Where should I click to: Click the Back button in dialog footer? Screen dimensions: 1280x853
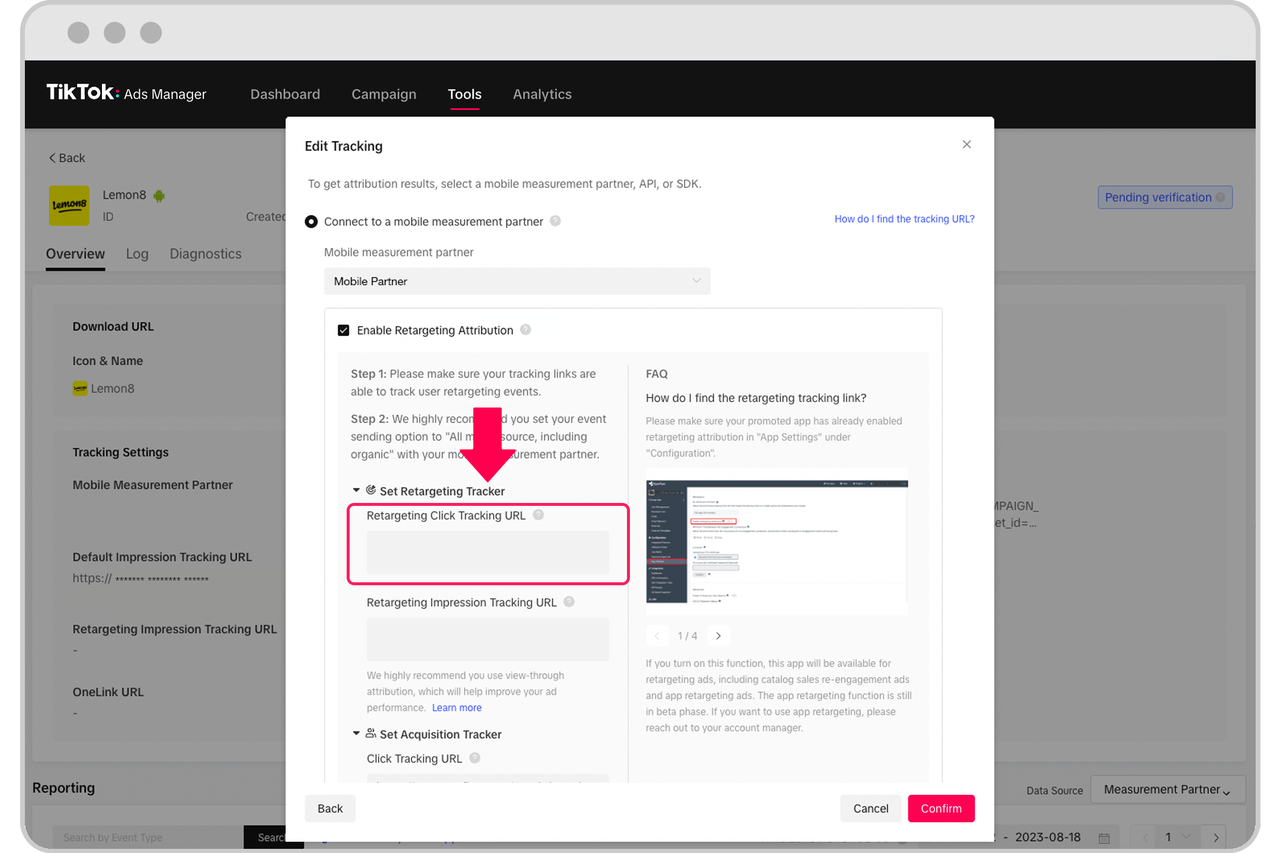[330, 808]
